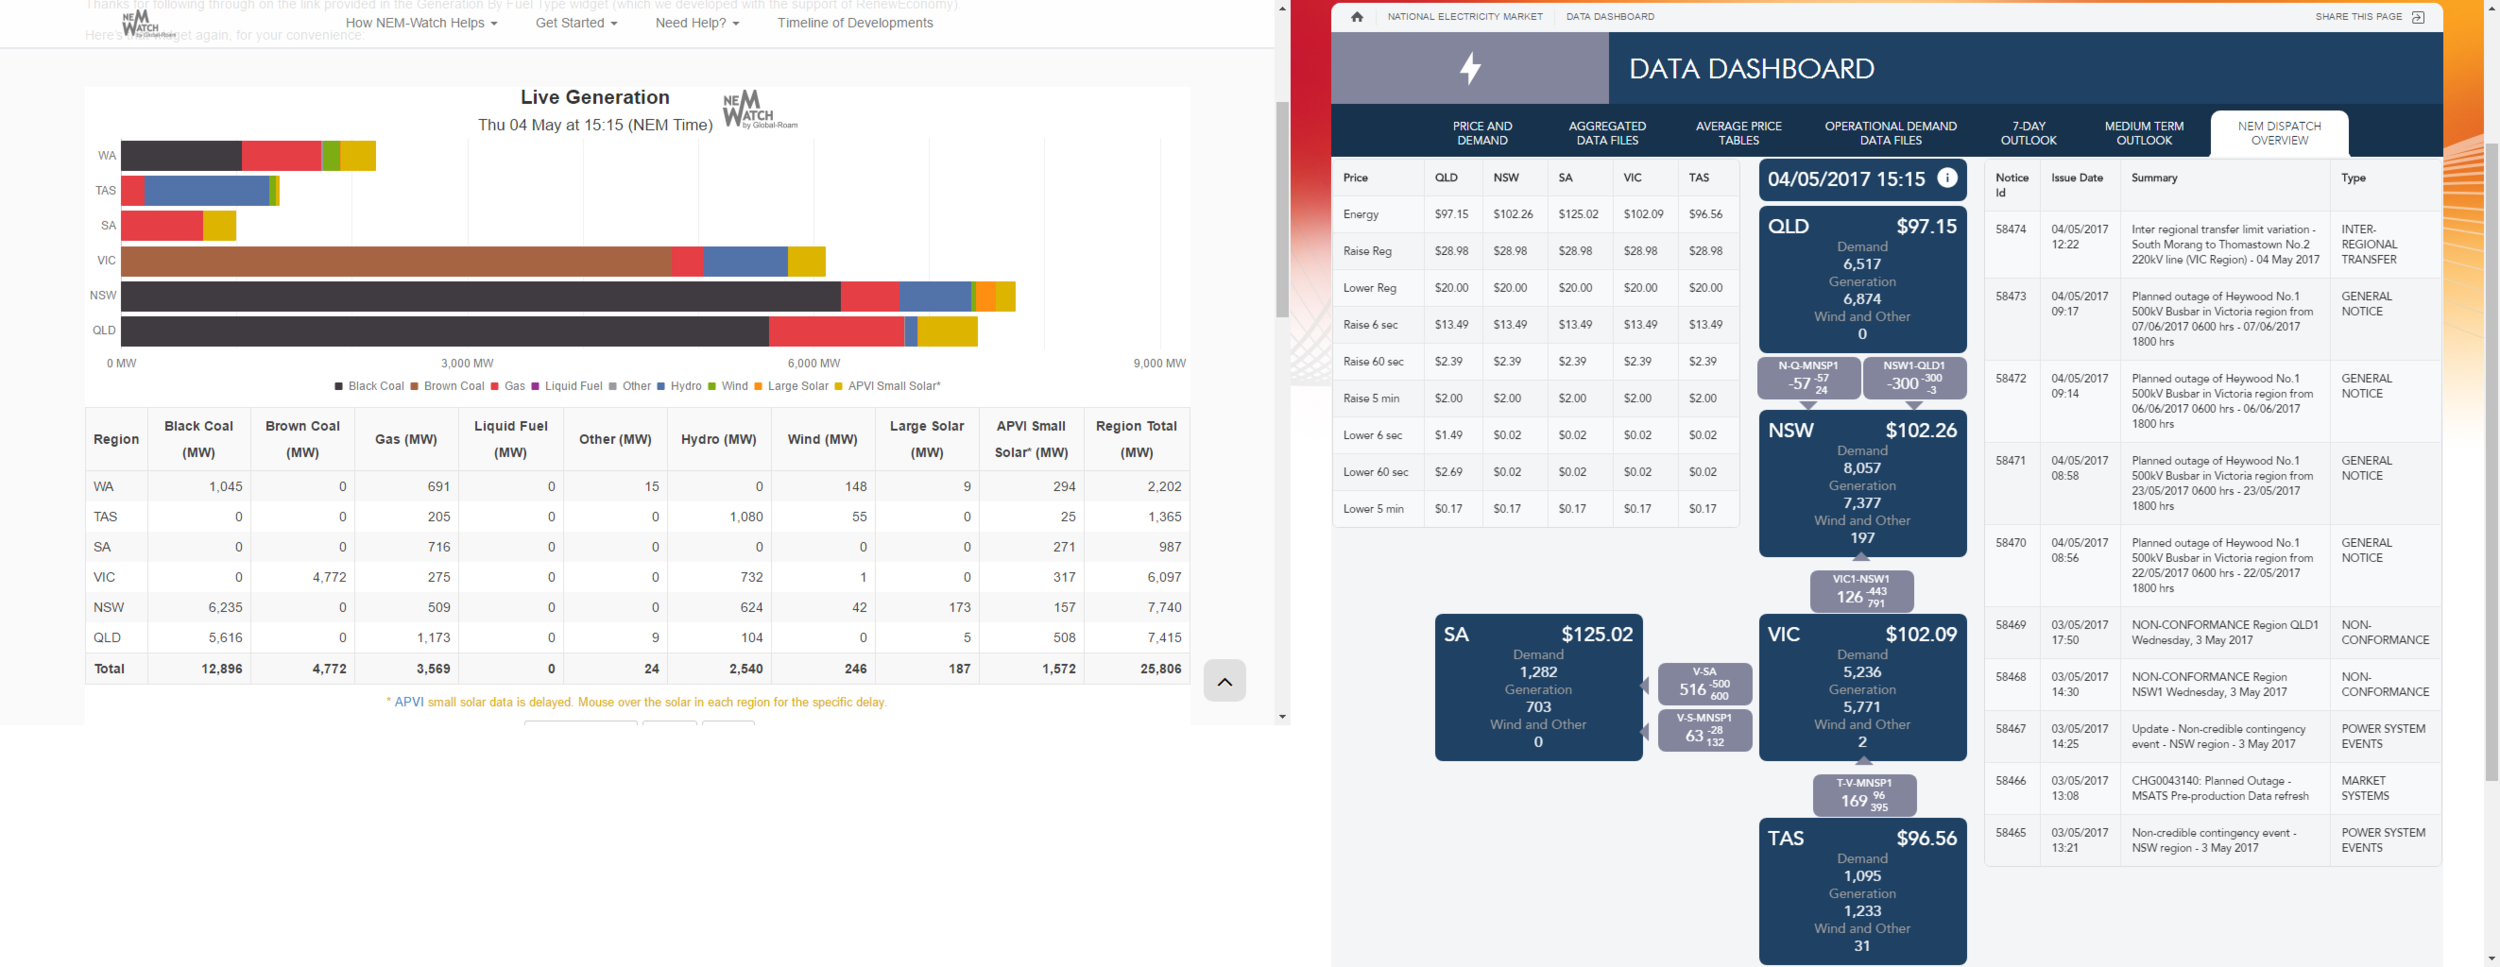Click VIC brown coal value 4,772
Screen dimensions: 2500x967
329,577
